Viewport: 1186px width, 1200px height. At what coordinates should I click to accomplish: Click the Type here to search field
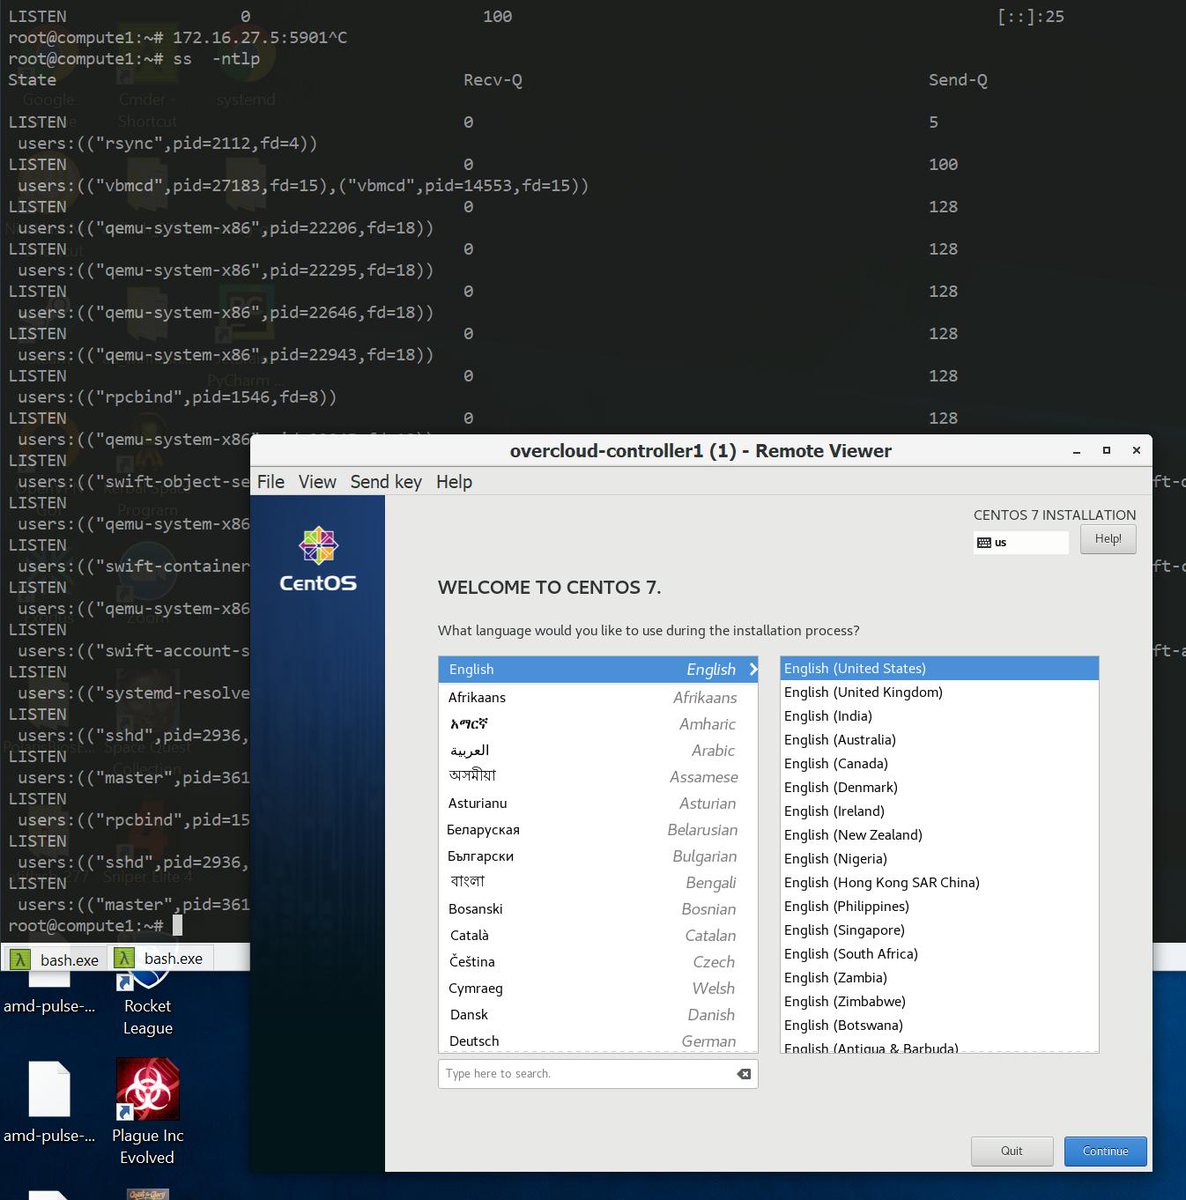point(598,1074)
